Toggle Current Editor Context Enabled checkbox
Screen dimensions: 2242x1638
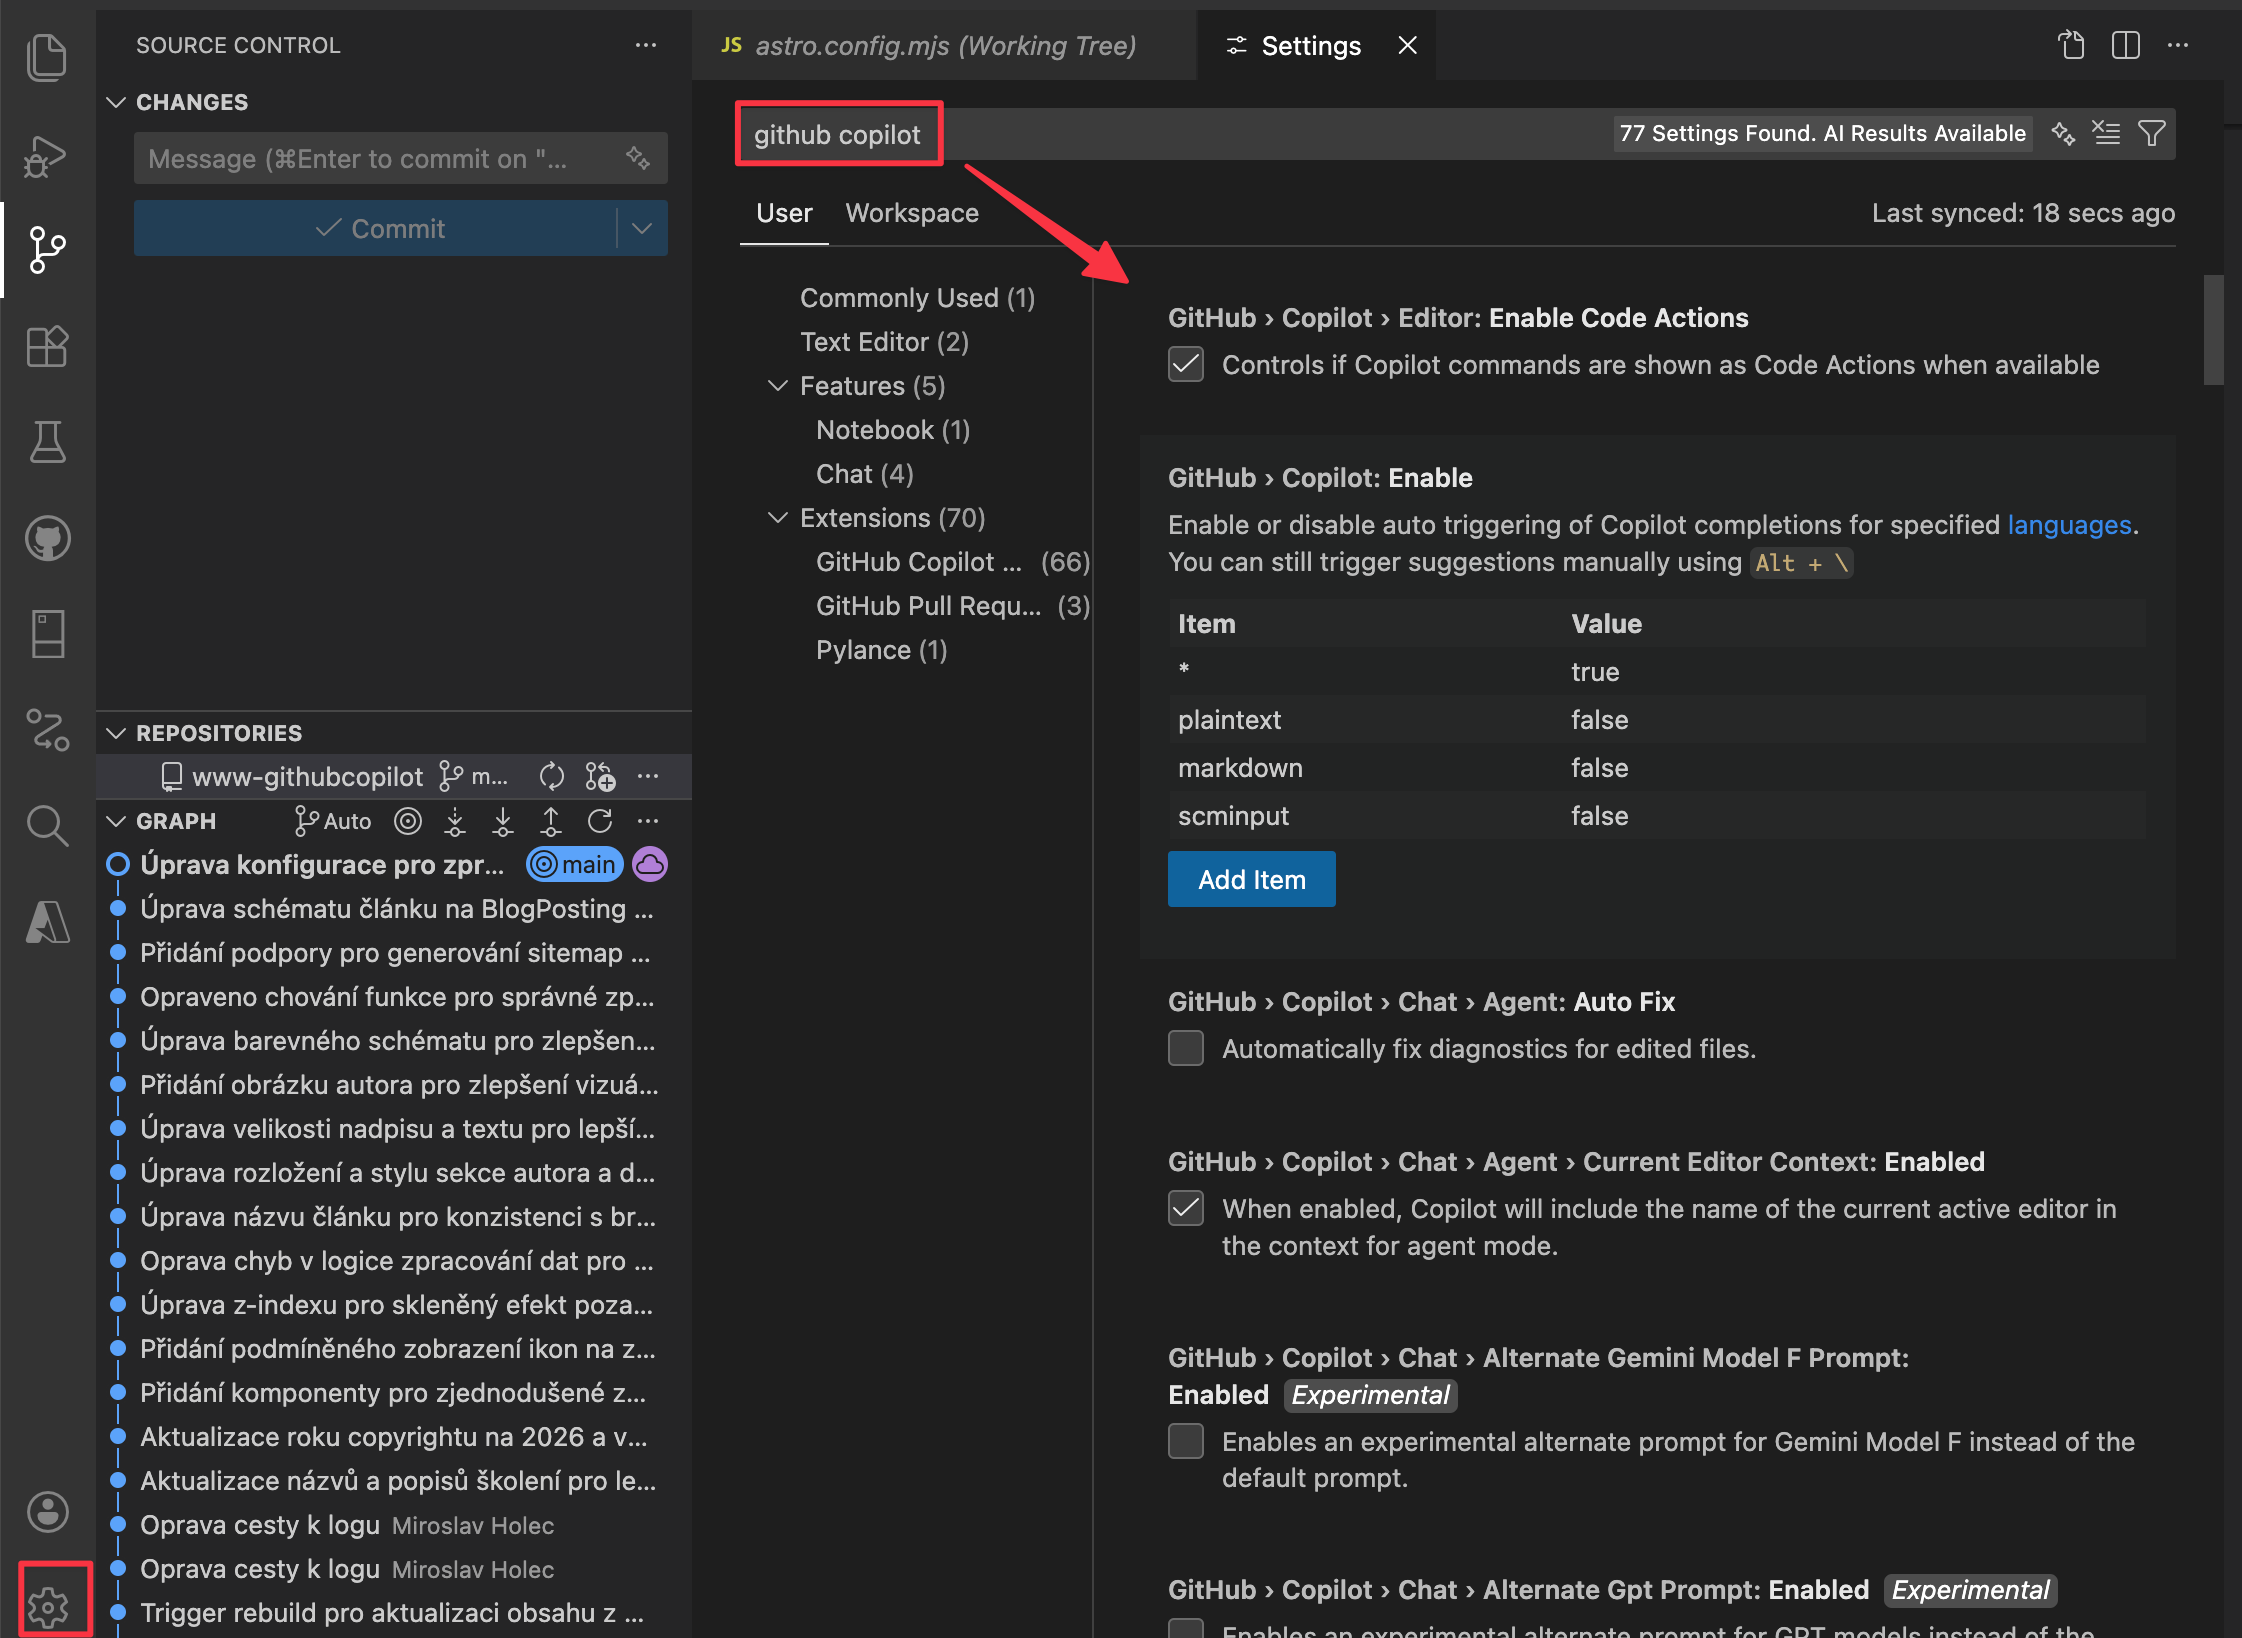[1186, 1209]
